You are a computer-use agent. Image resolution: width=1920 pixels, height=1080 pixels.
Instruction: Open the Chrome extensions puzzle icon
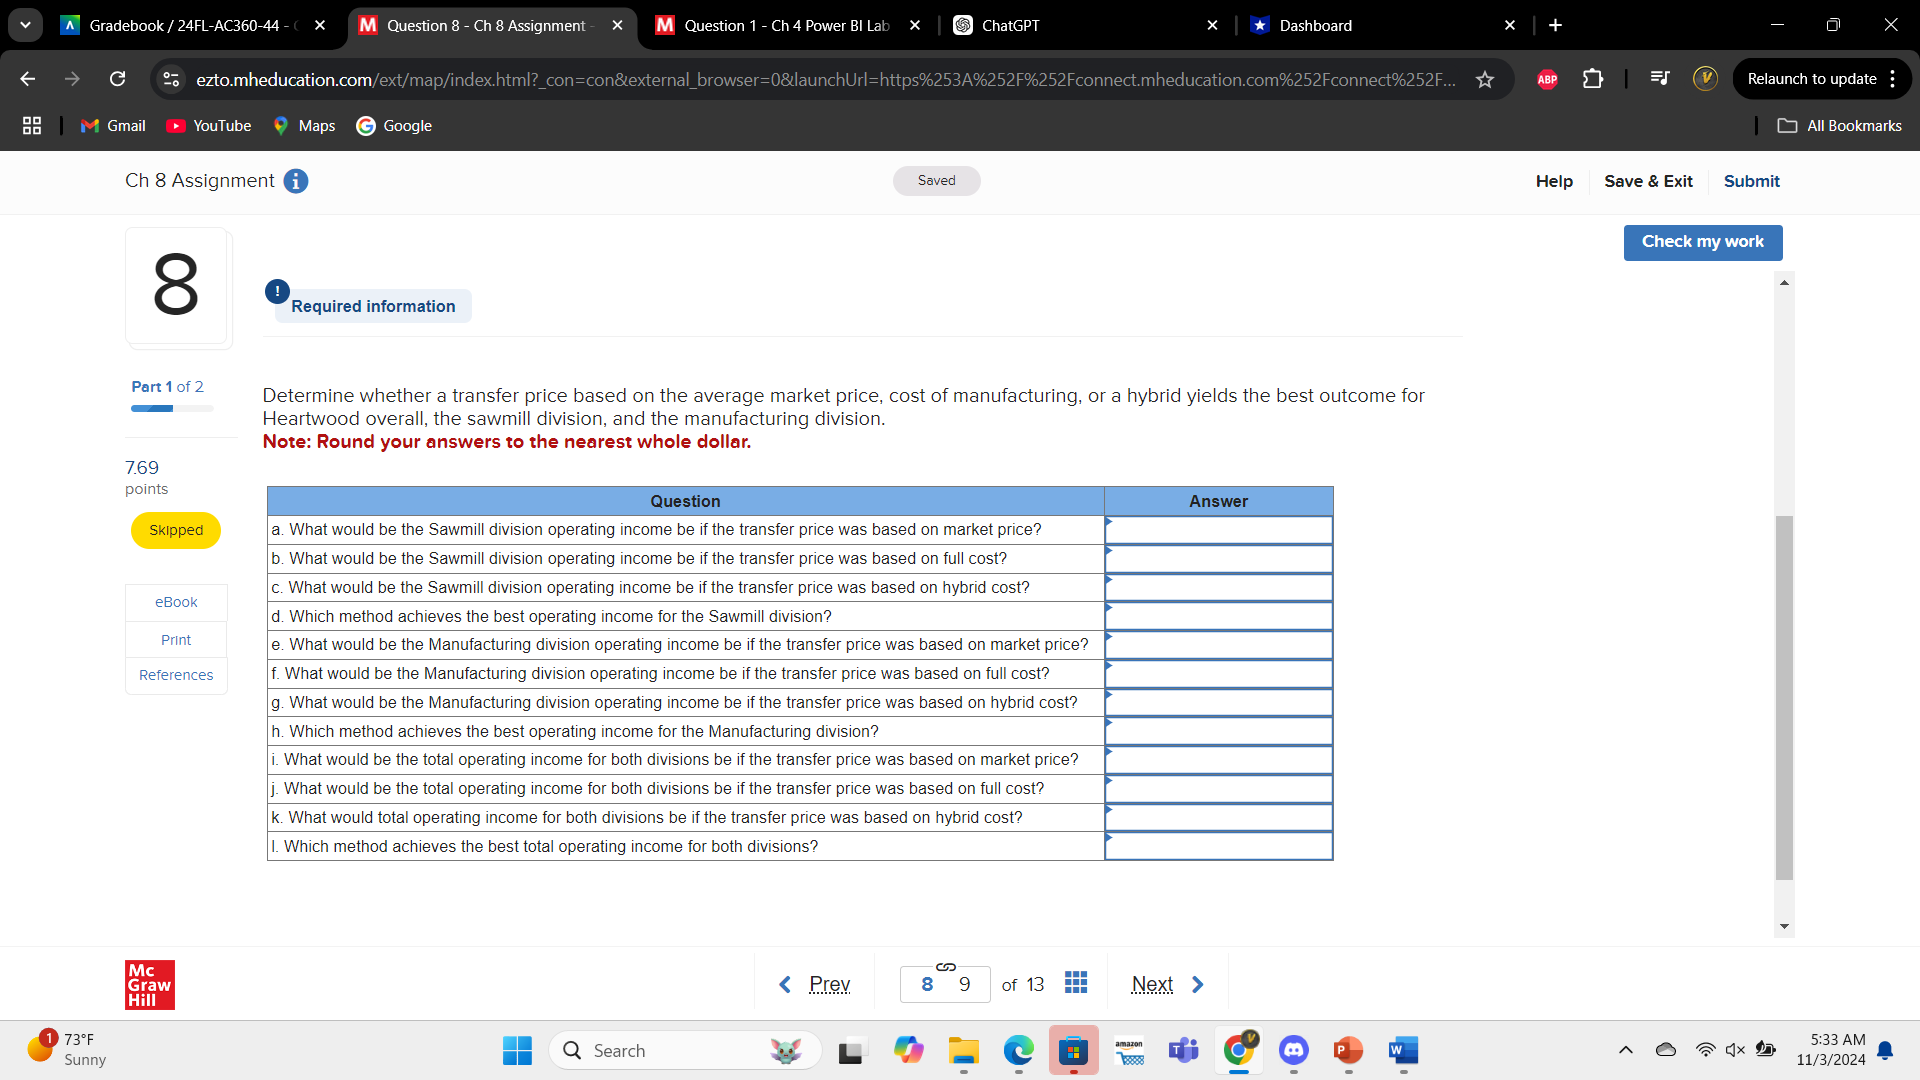tap(1592, 79)
